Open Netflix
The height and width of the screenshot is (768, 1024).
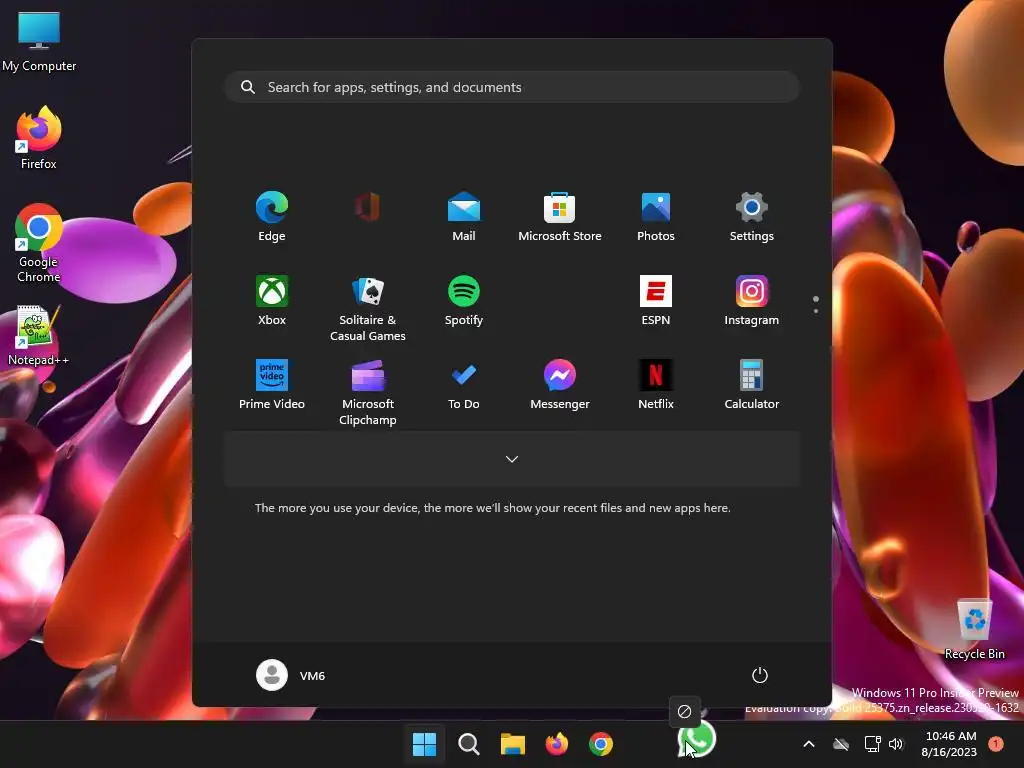[x=656, y=385]
